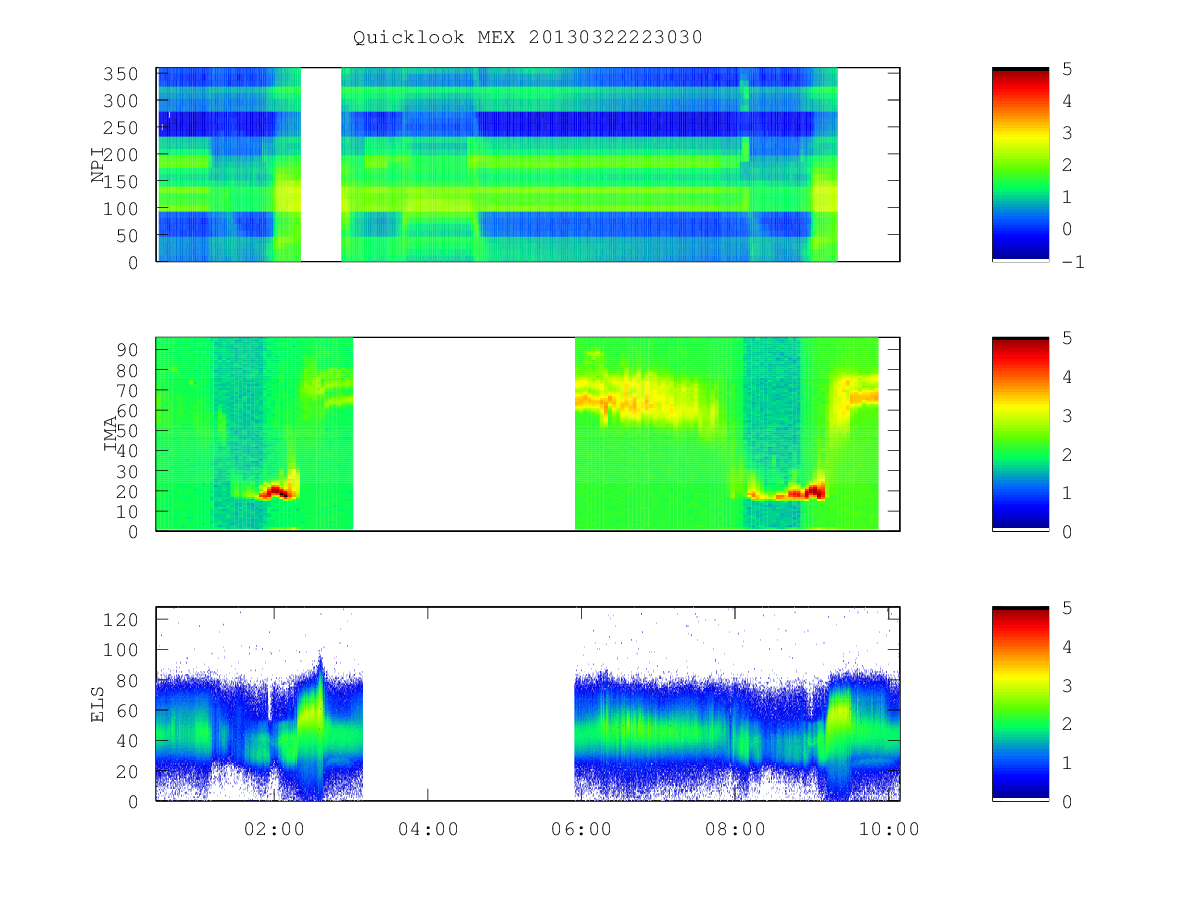The image size is (1200, 900).
Task: Click the 02:00 time tick label
Action: (274, 829)
